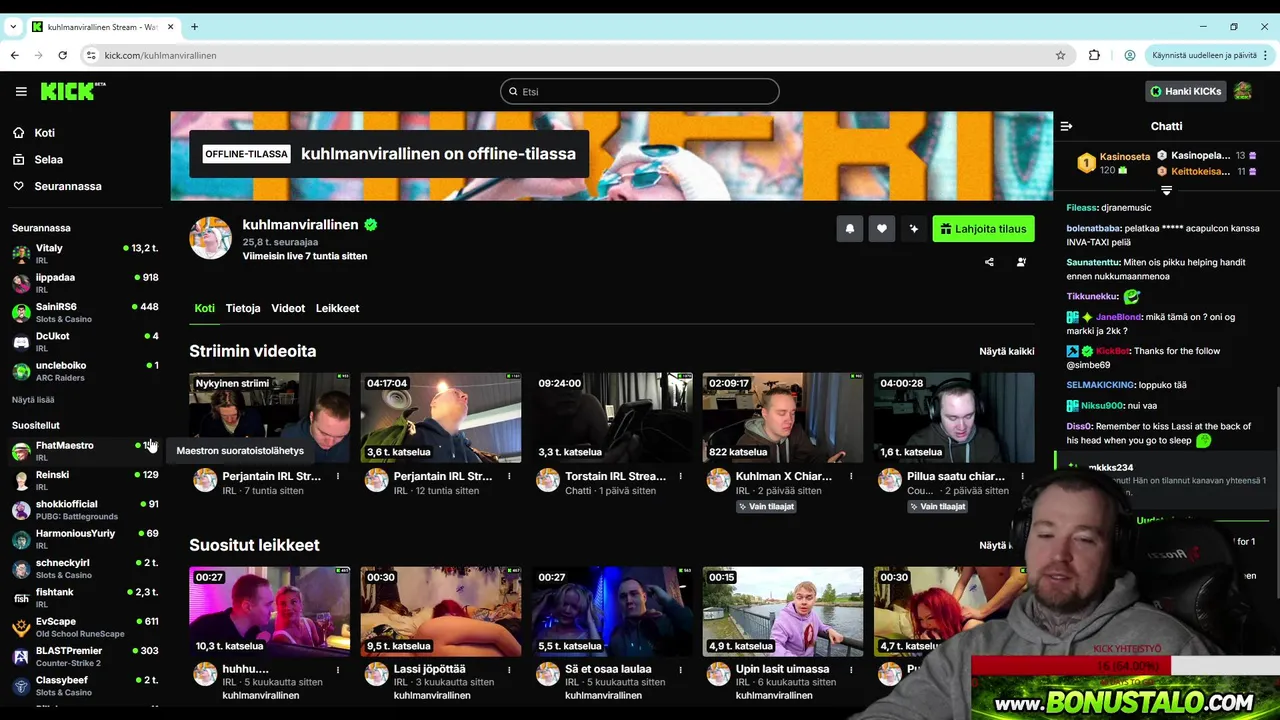Open options for Perjantain IRL 7 tuntia video
The height and width of the screenshot is (720, 1280).
(338, 476)
